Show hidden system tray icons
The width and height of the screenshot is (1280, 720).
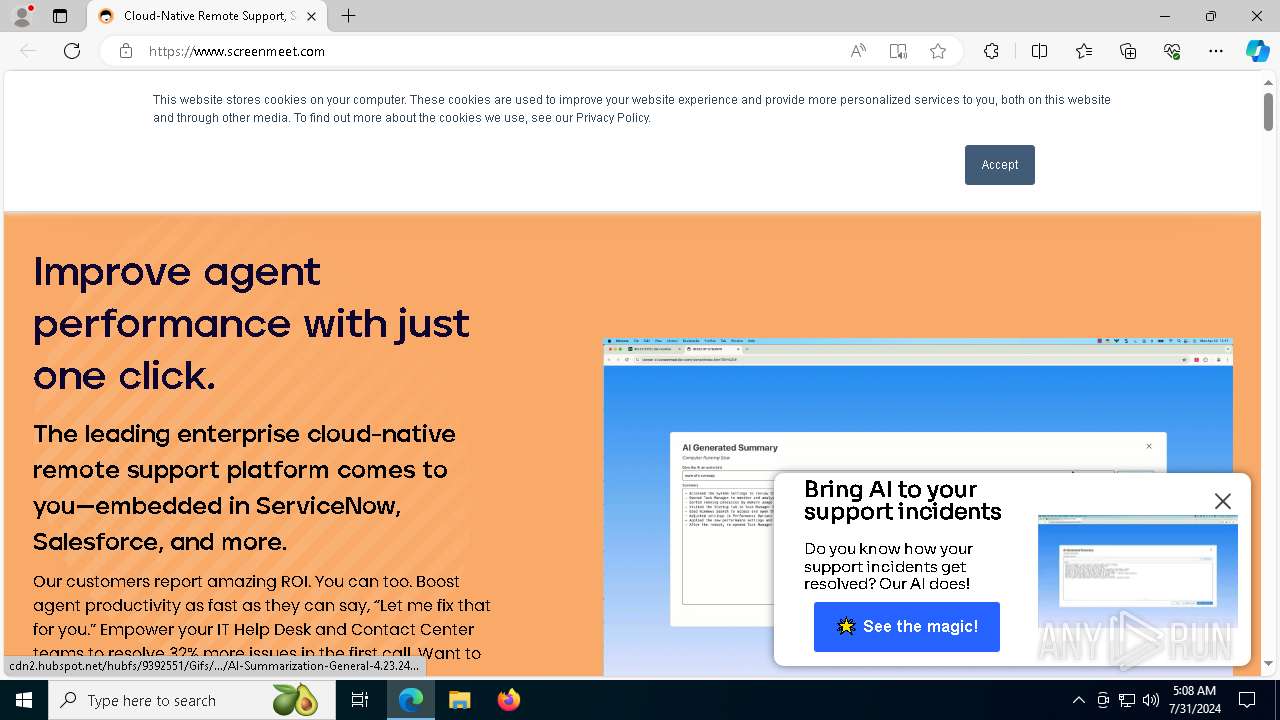click(x=1078, y=700)
